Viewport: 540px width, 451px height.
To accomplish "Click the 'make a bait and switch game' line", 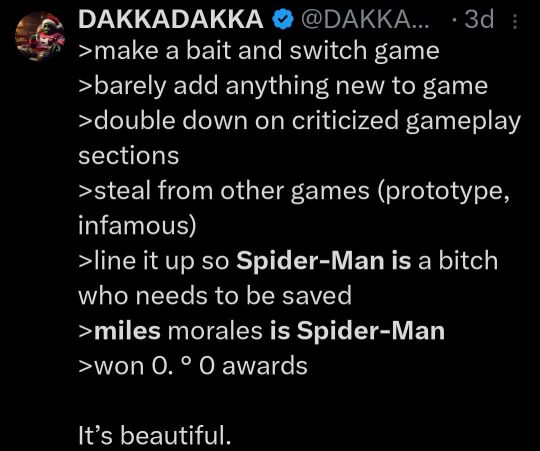I will click(x=259, y=52).
